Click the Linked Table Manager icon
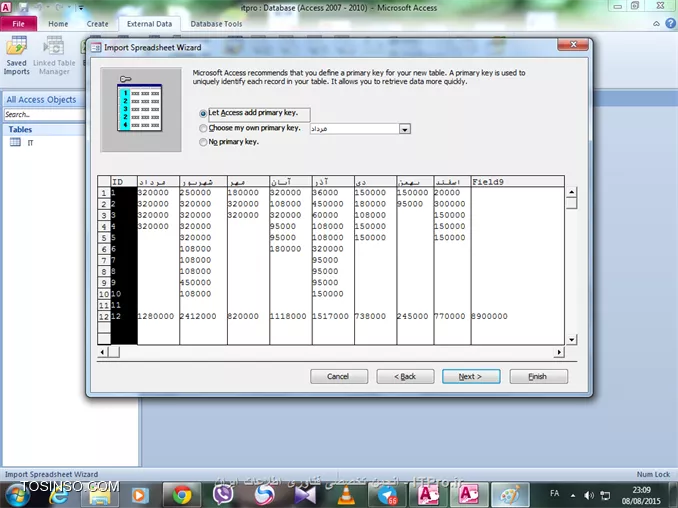 coord(53,56)
